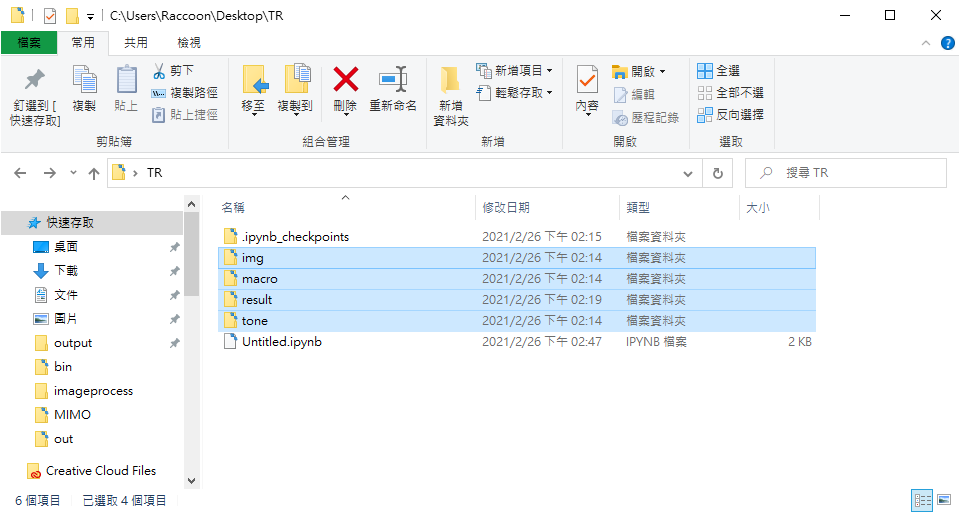
Task: Click the new folder icon in title bar
Action: pos(72,15)
